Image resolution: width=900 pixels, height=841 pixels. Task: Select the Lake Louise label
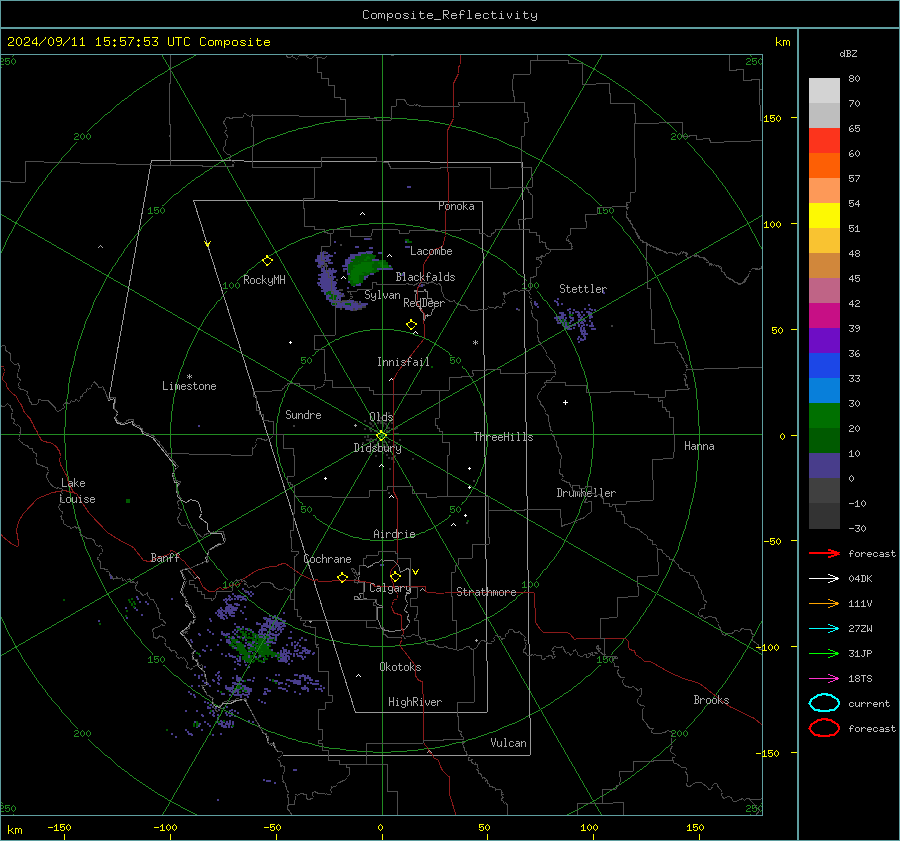77,491
